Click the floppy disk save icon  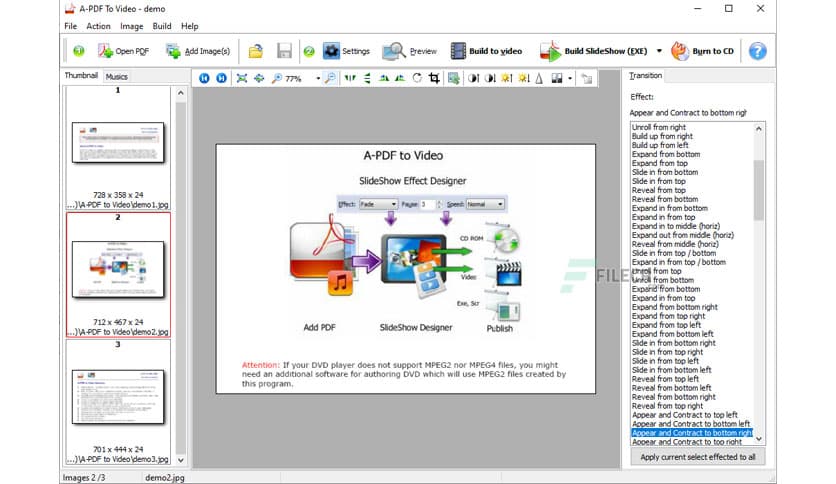coord(284,51)
